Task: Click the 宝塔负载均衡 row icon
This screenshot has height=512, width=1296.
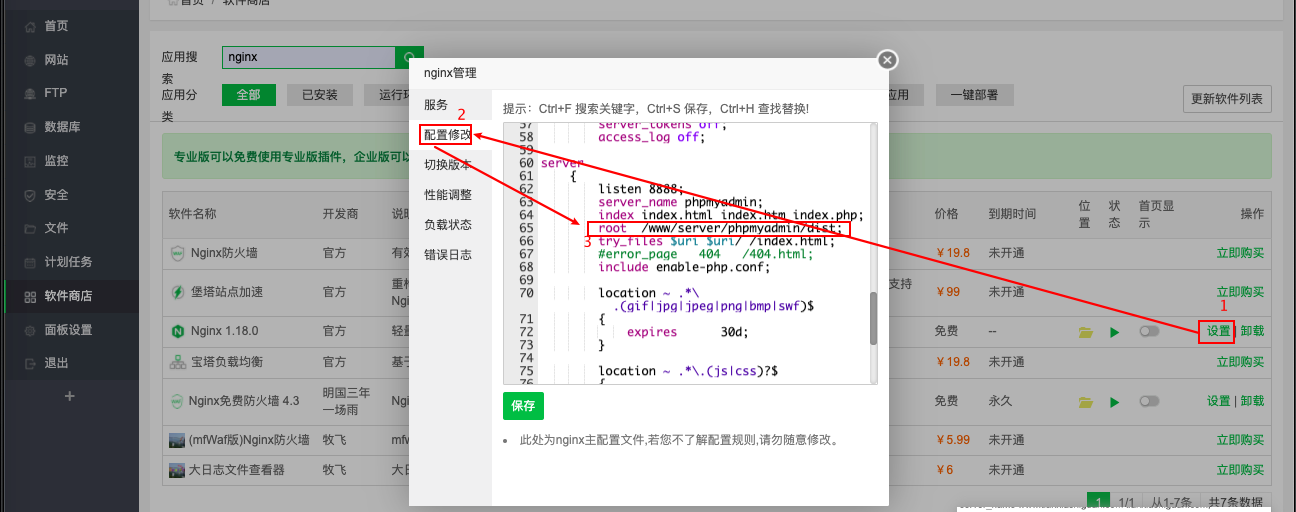Action: tap(177, 361)
